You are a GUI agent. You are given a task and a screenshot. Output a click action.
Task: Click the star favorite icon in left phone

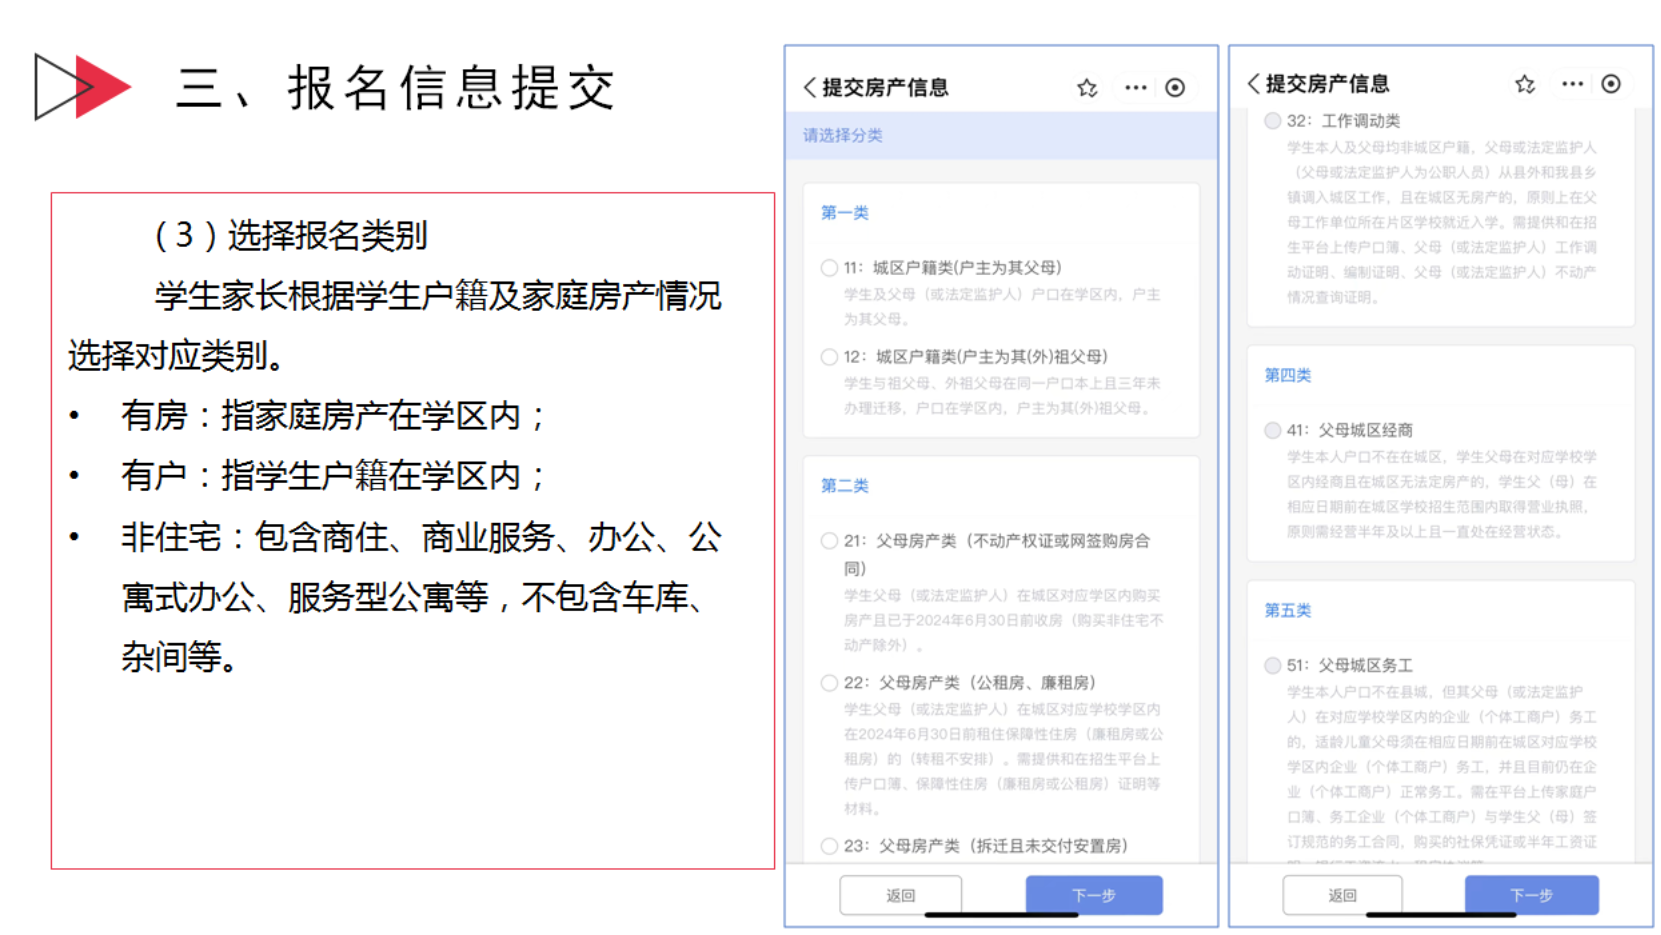coord(1087,88)
